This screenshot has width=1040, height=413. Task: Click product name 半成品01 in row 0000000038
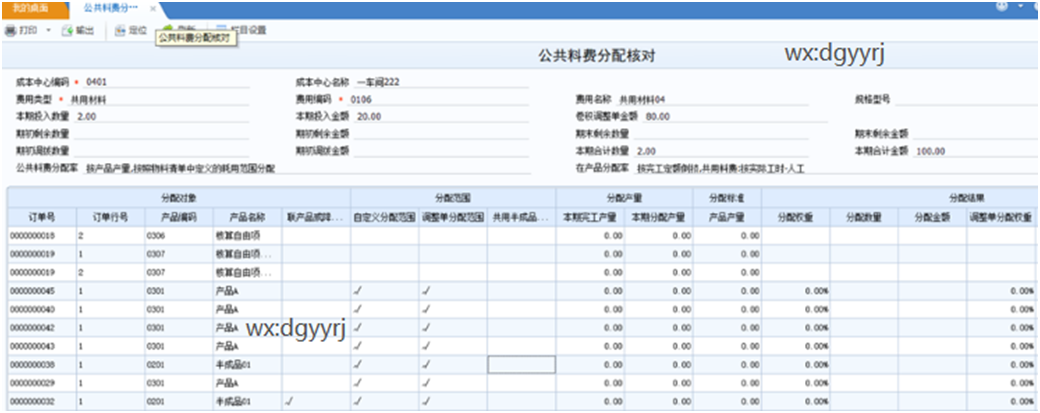pos(247,365)
